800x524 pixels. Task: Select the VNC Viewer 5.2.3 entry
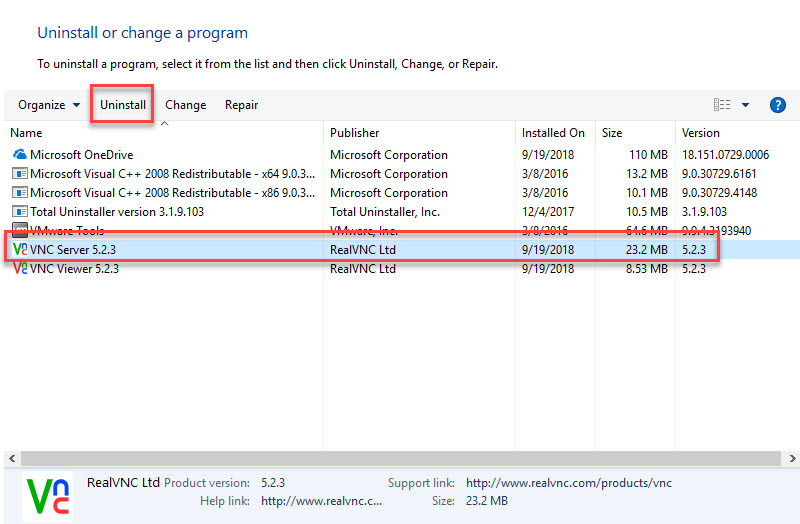(x=402, y=268)
